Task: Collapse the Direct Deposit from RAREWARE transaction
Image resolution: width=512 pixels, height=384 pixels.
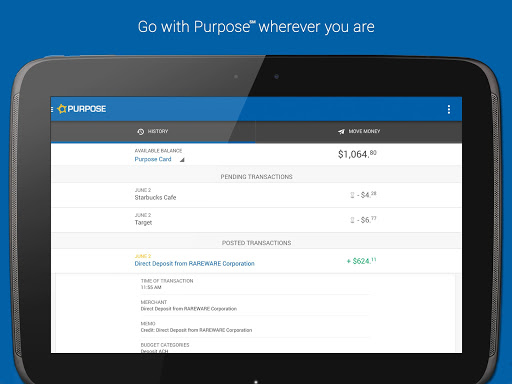Action: [x=256, y=261]
